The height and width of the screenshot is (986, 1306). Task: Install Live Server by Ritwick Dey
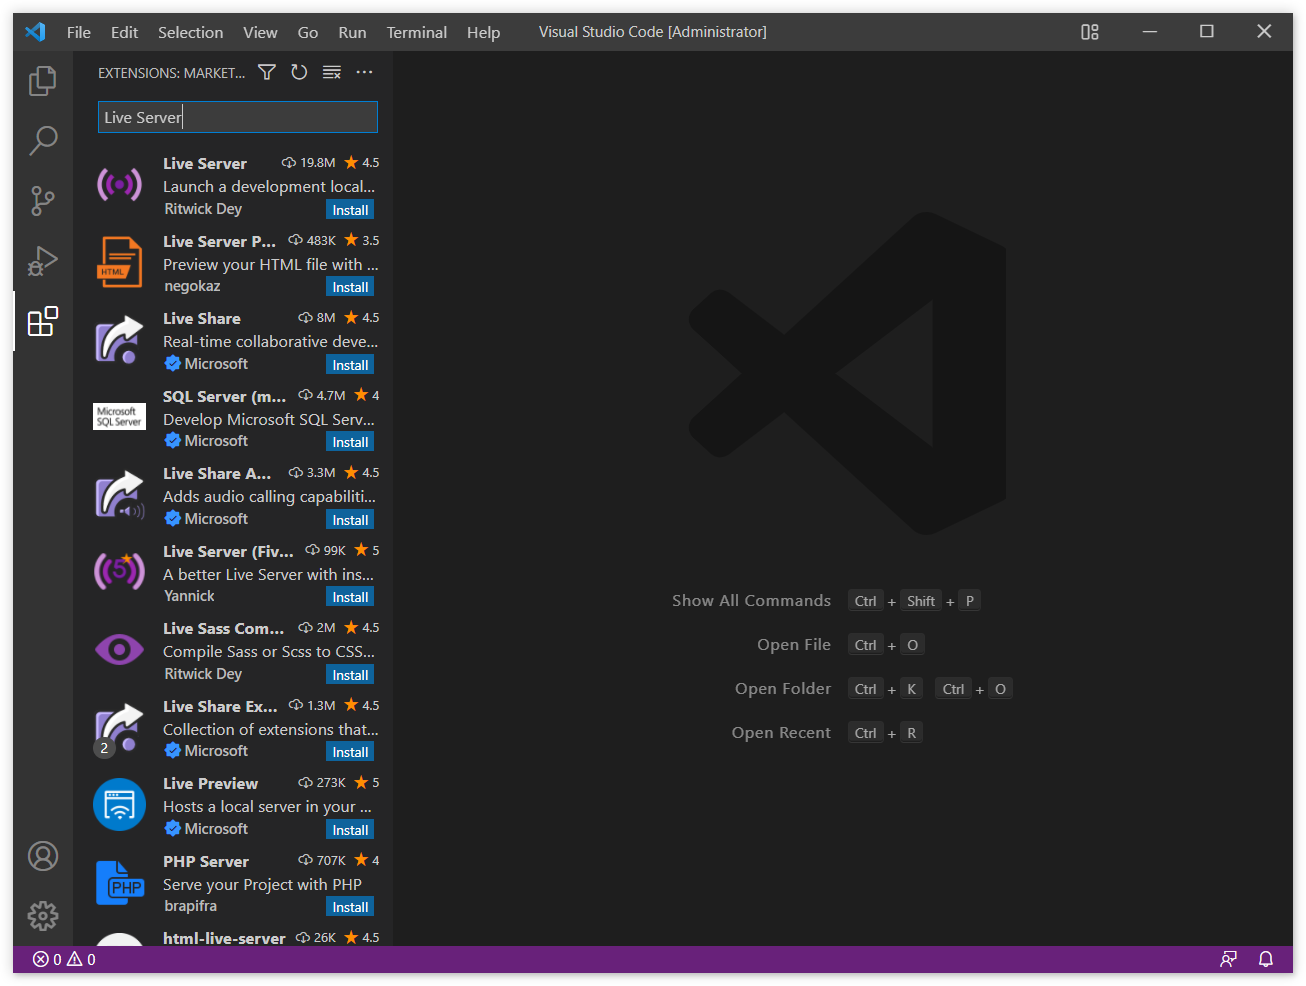(350, 210)
